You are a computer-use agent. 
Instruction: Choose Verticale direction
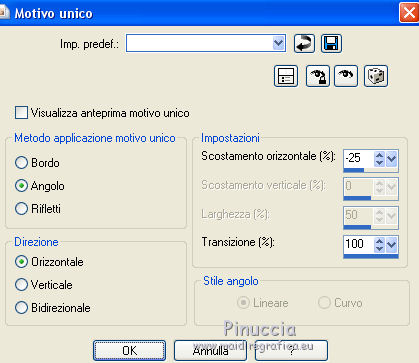(x=21, y=285)
